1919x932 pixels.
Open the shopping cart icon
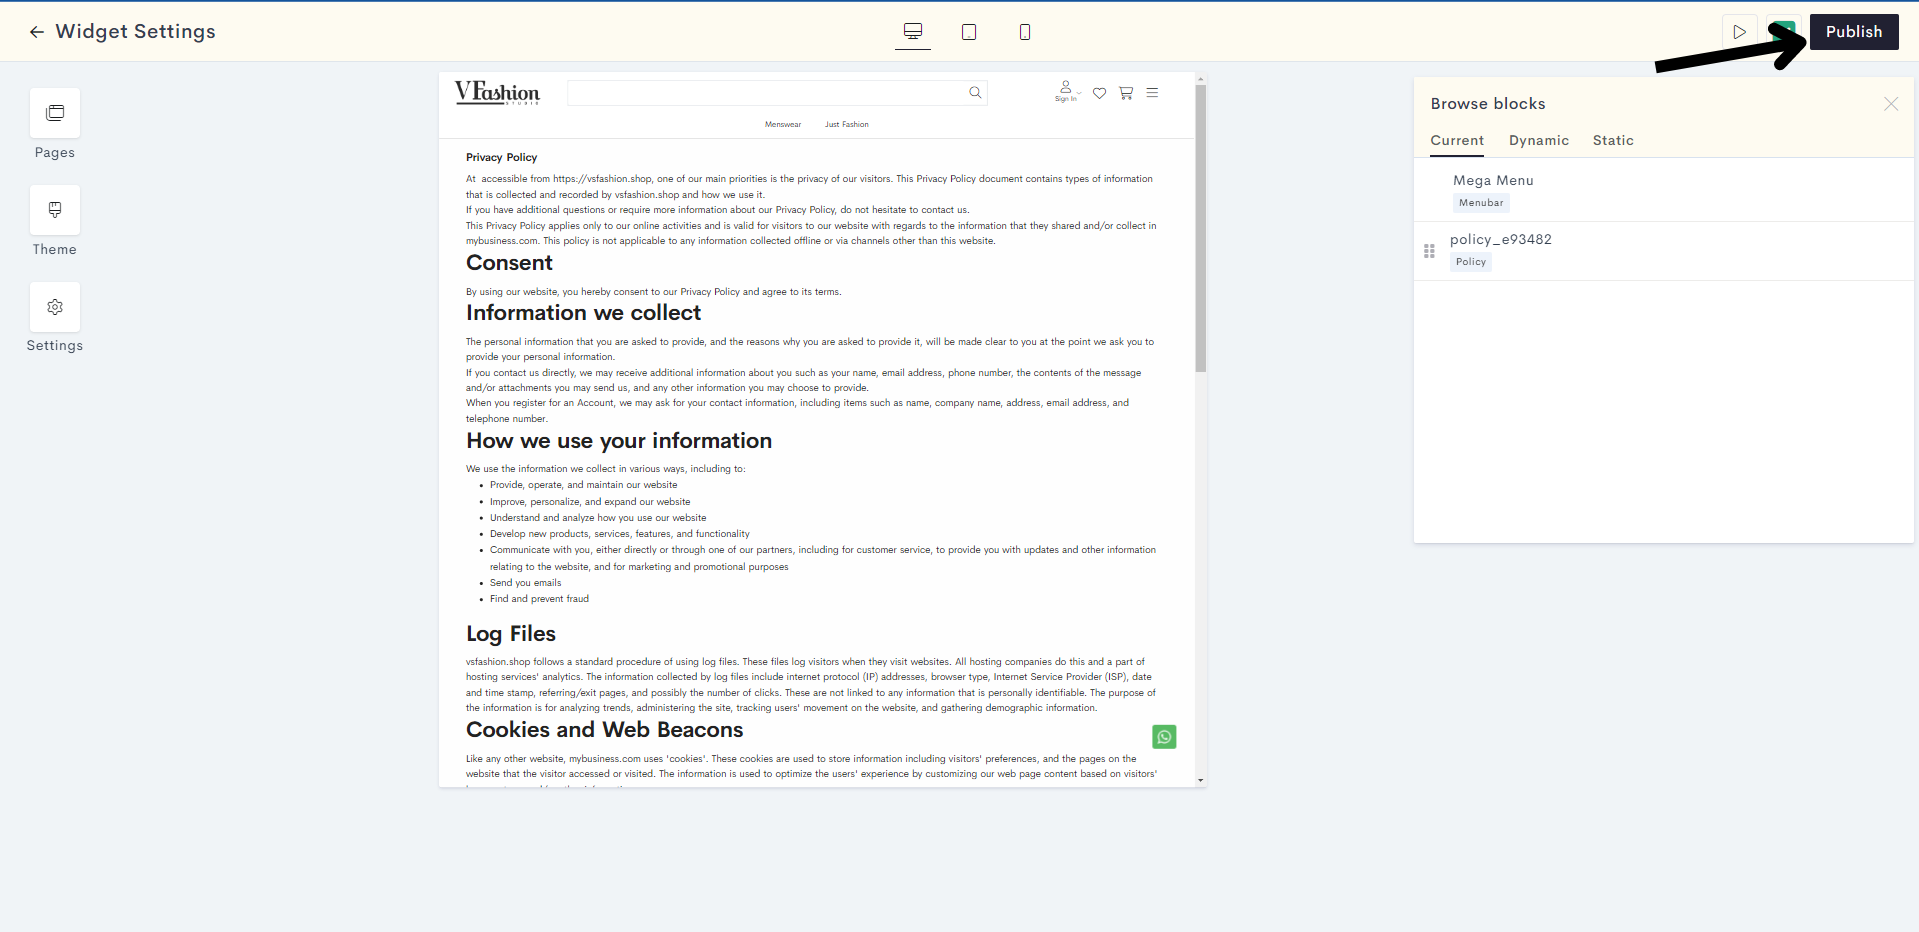[1126, 93]
